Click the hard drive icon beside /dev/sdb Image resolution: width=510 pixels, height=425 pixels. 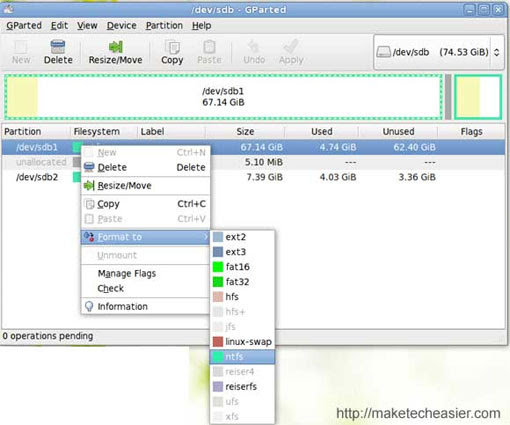tap(383, 52)
